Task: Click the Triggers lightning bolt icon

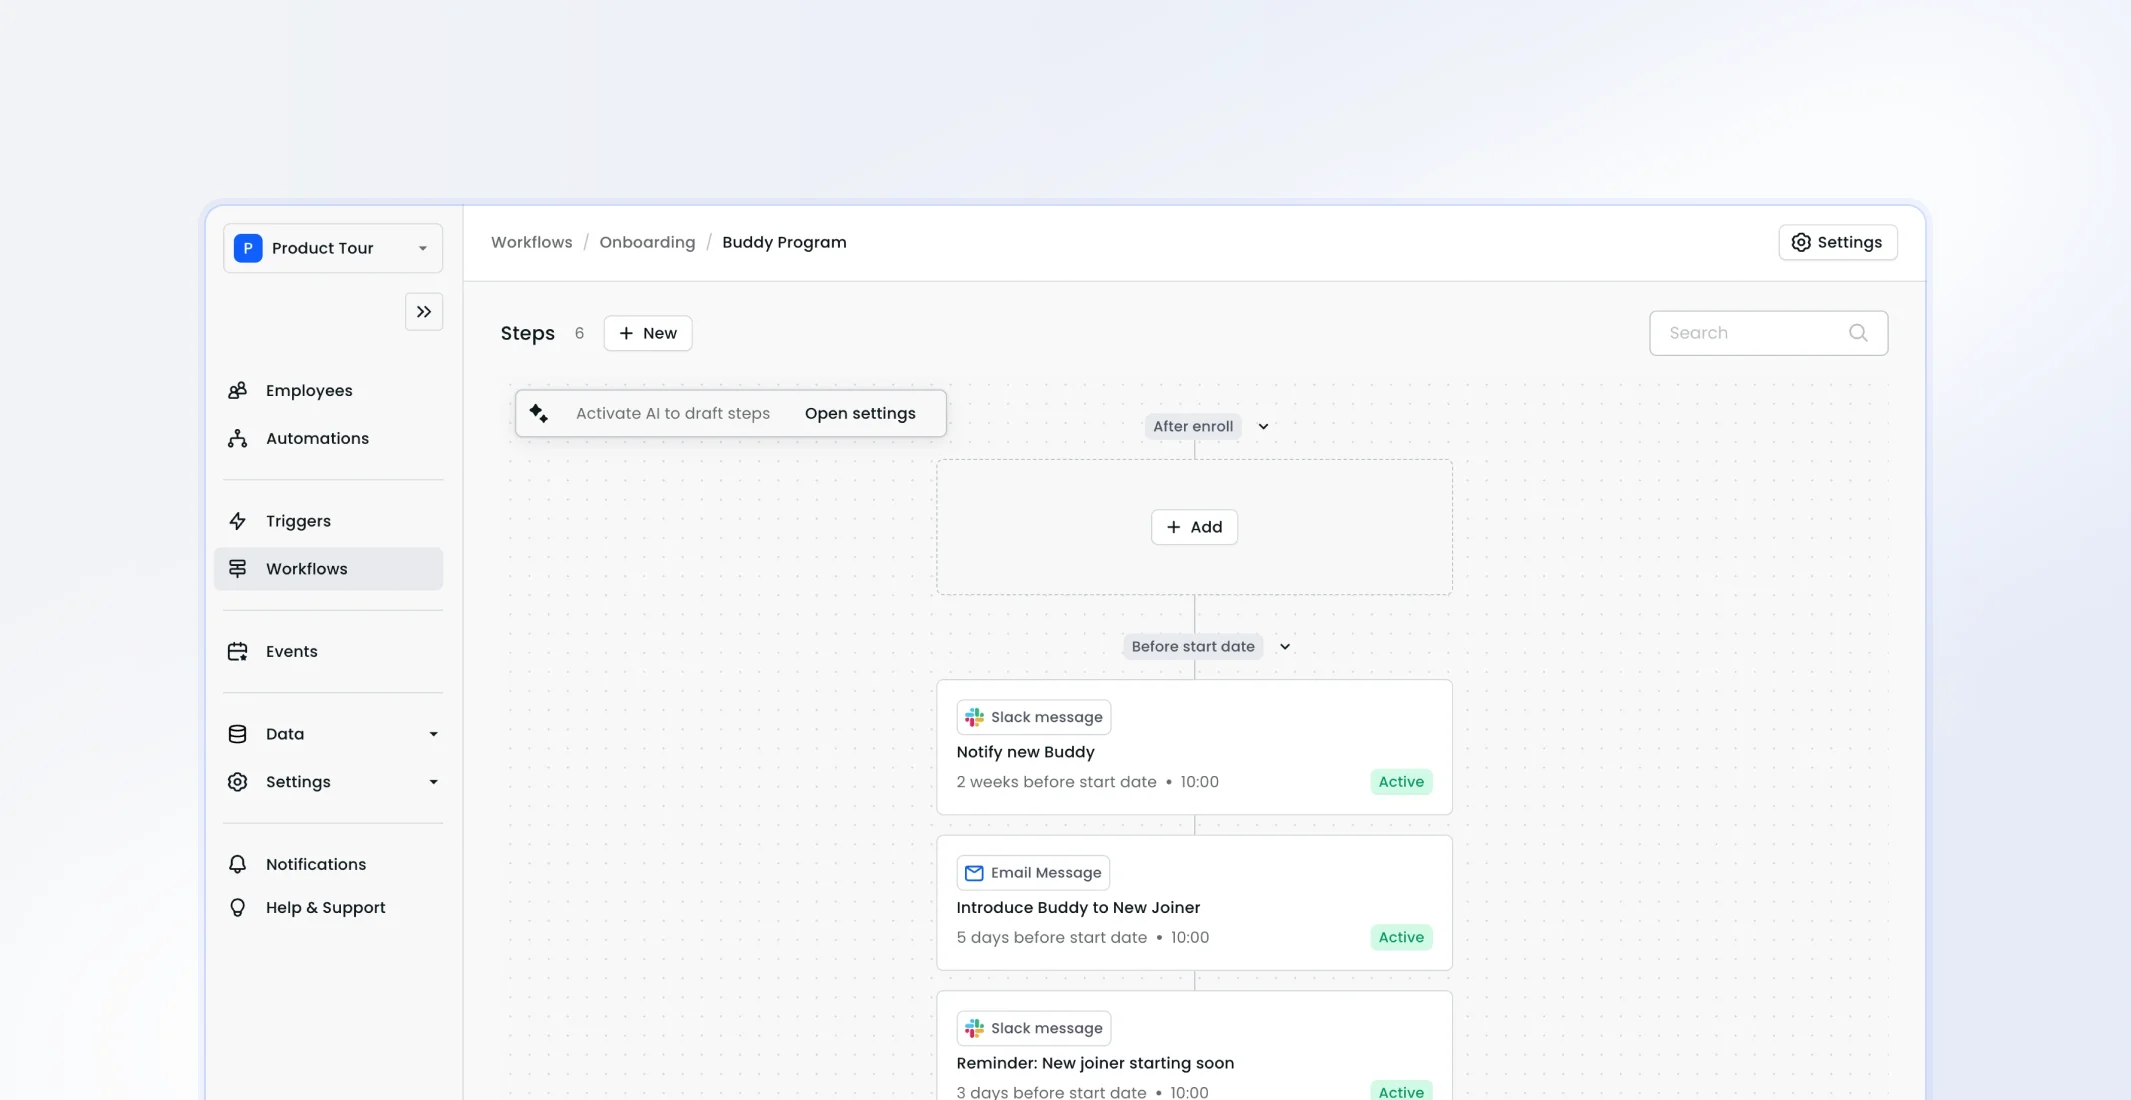Action: 237,521
